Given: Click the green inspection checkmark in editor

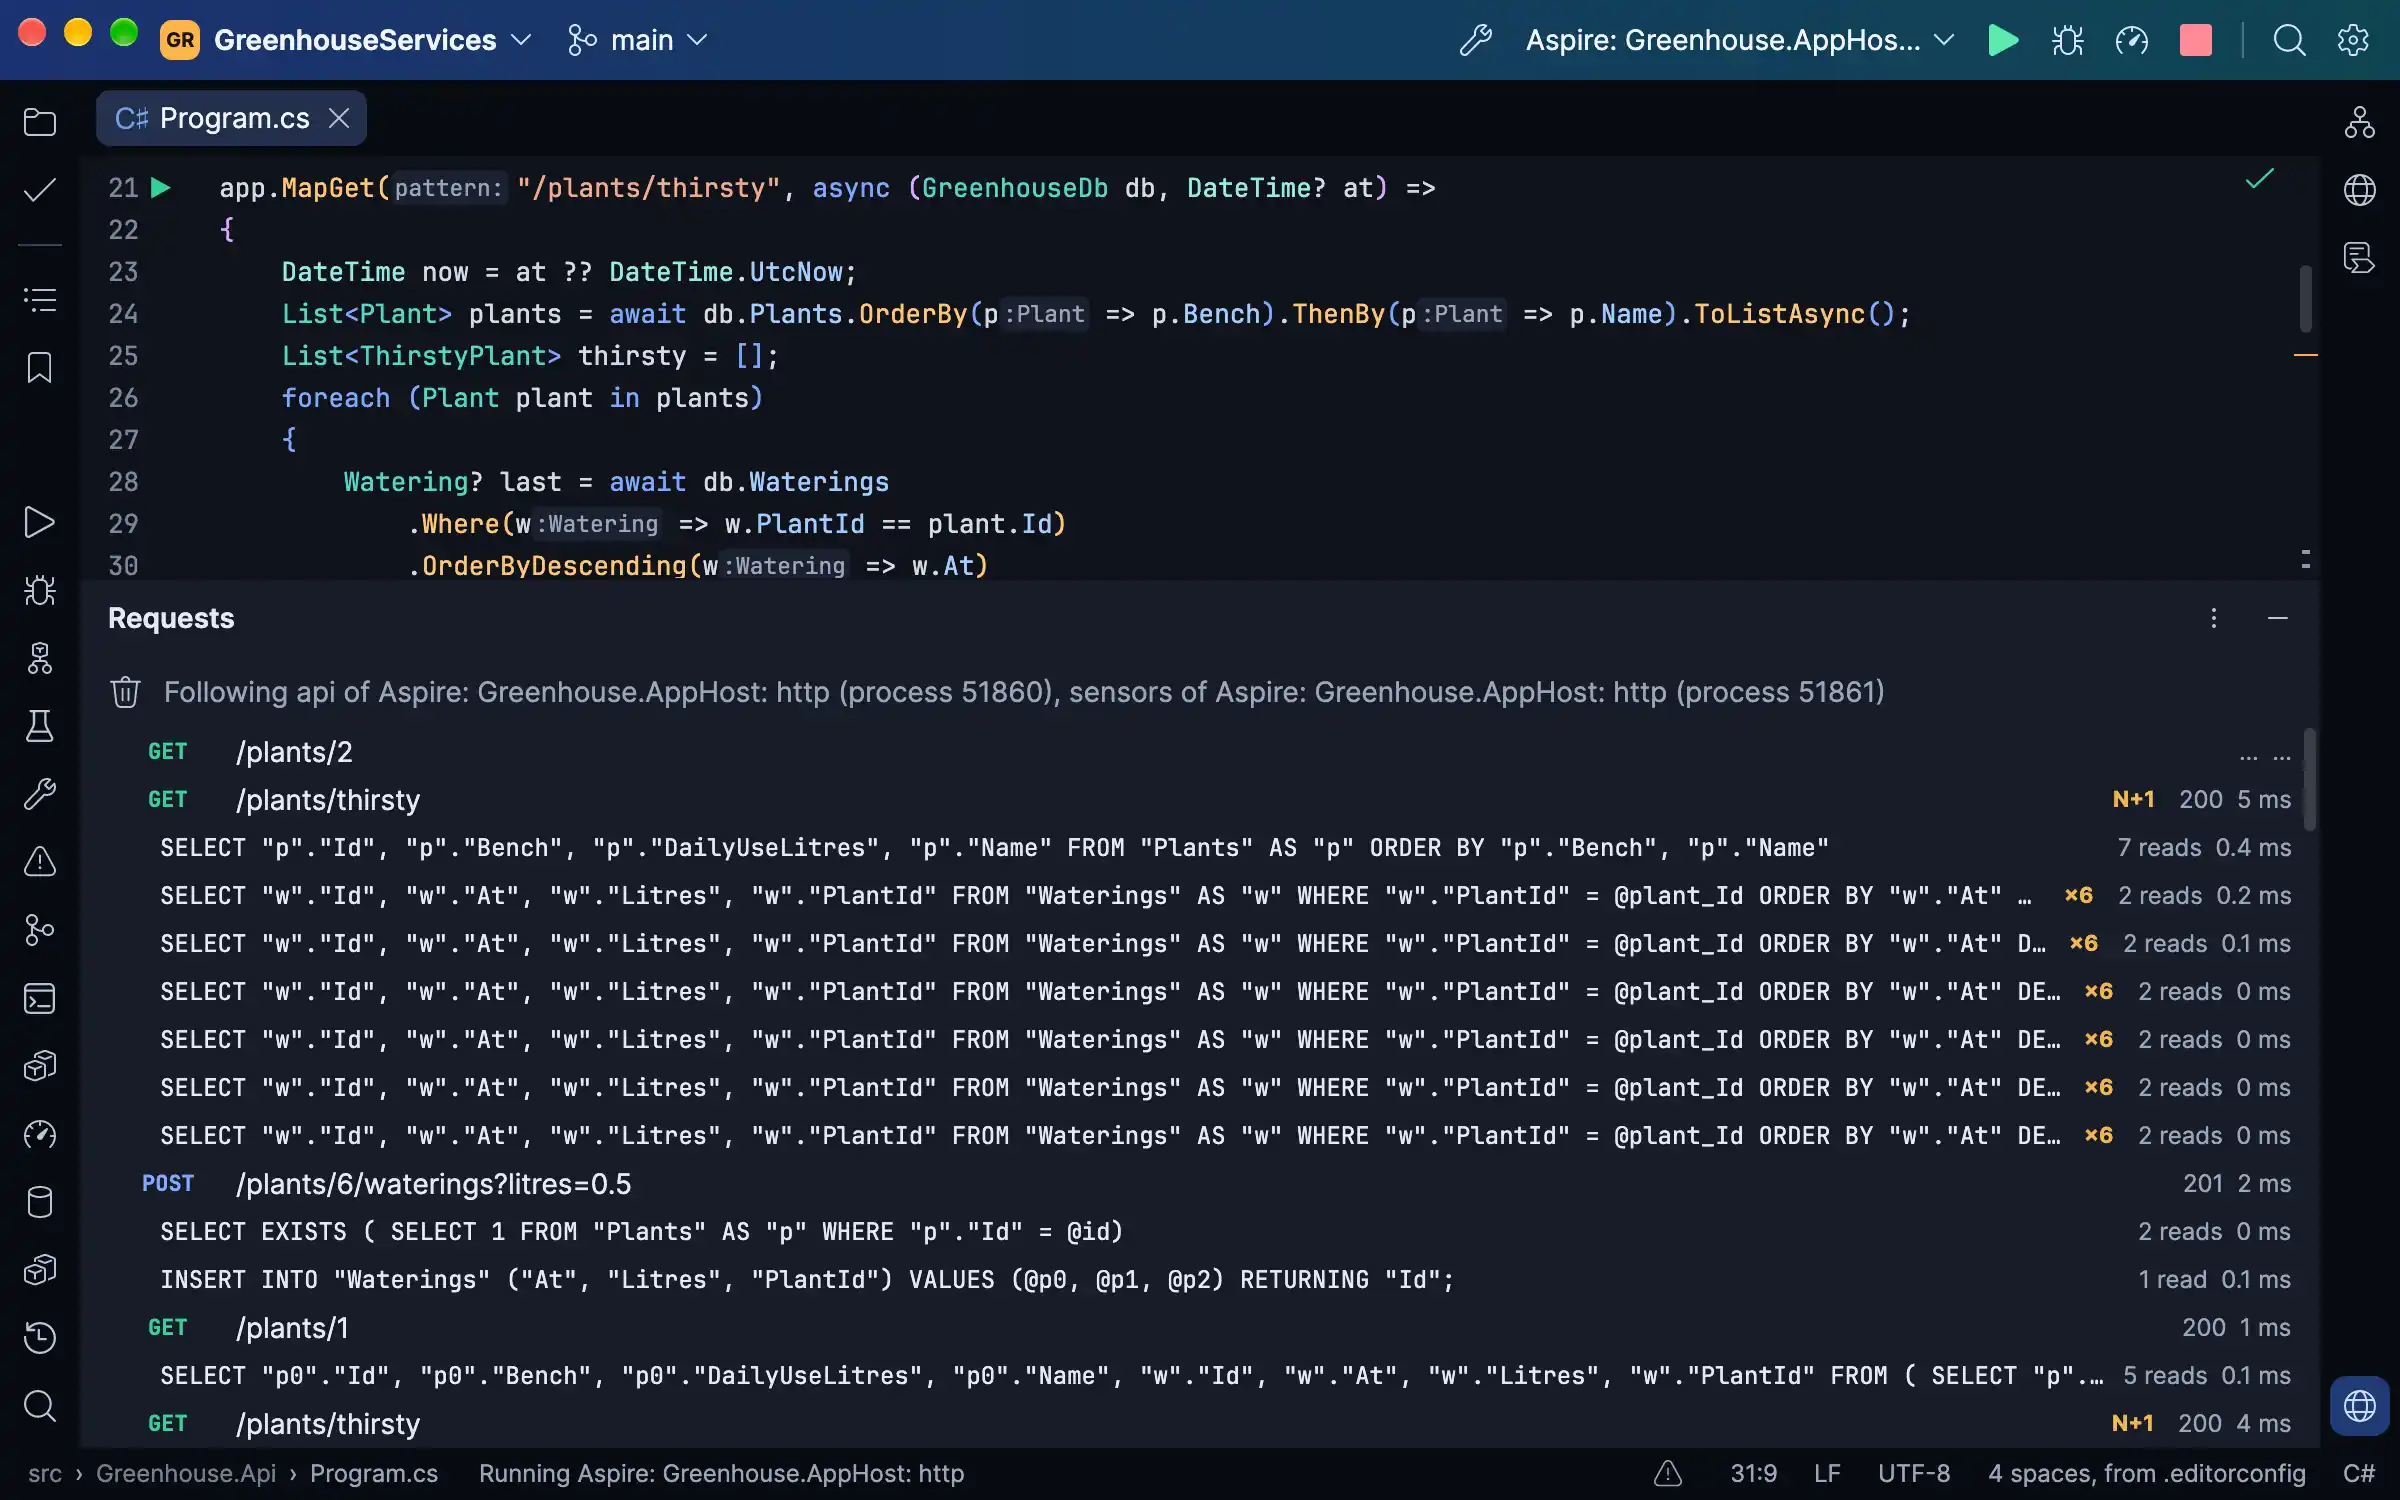Looking at the screenshot, I should tap(2260, 179).
